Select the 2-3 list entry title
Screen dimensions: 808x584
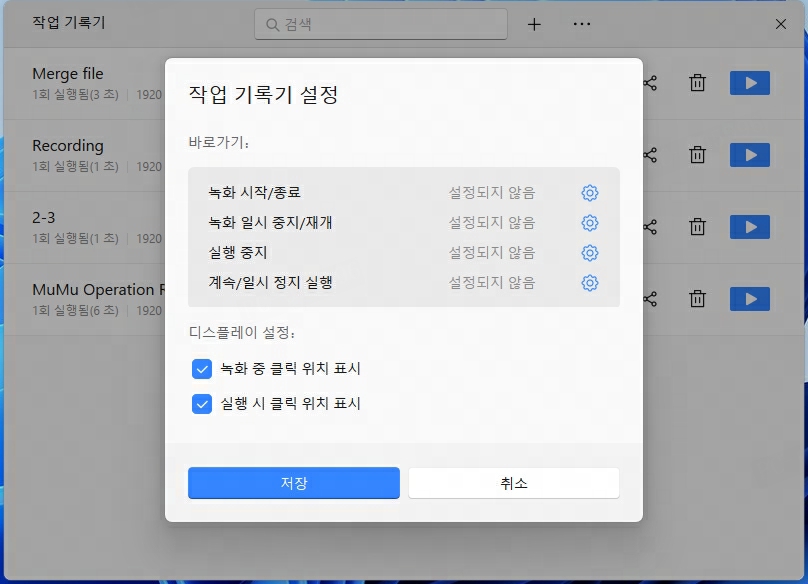(x=44, y=218)
